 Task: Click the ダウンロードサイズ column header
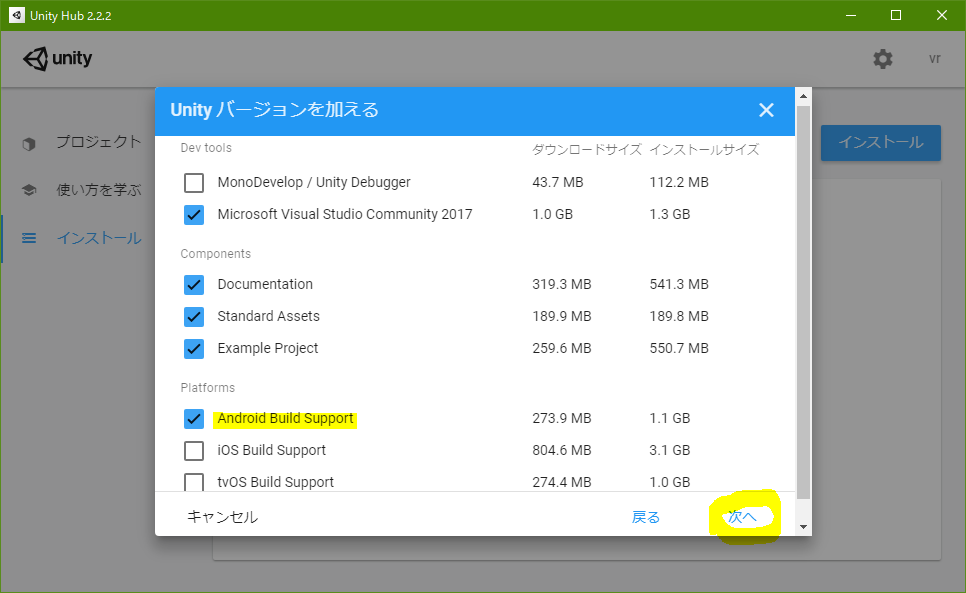click(x=586, y=149)
